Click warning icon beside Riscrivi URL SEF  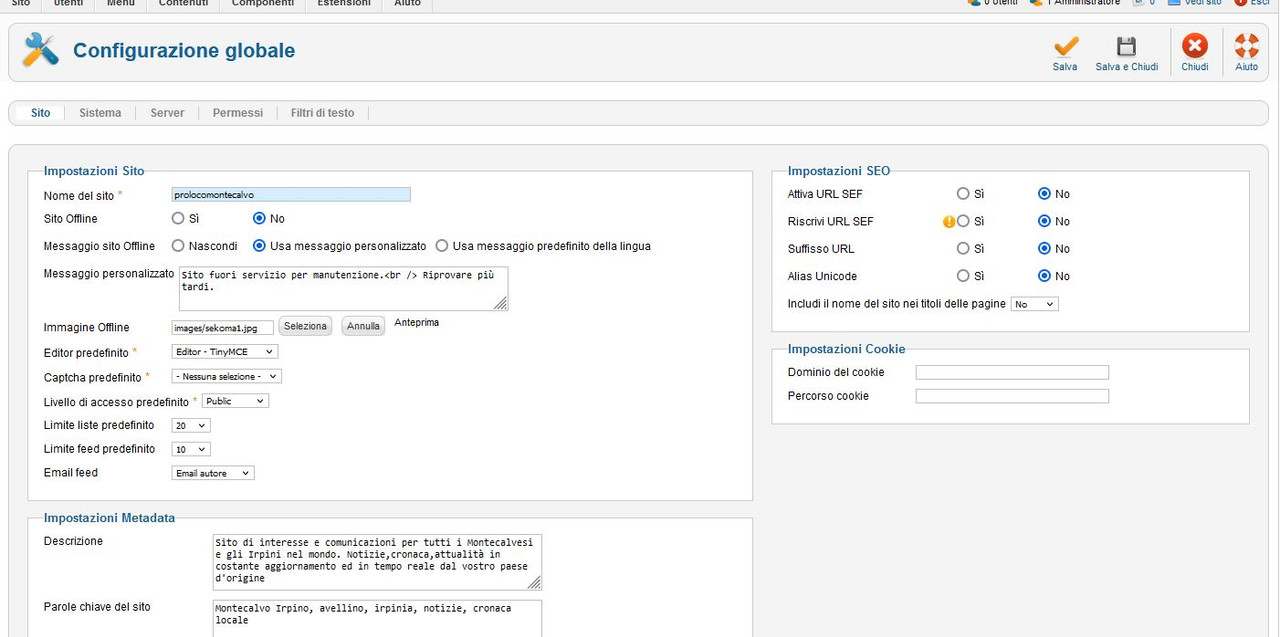(x=949, y=221)
